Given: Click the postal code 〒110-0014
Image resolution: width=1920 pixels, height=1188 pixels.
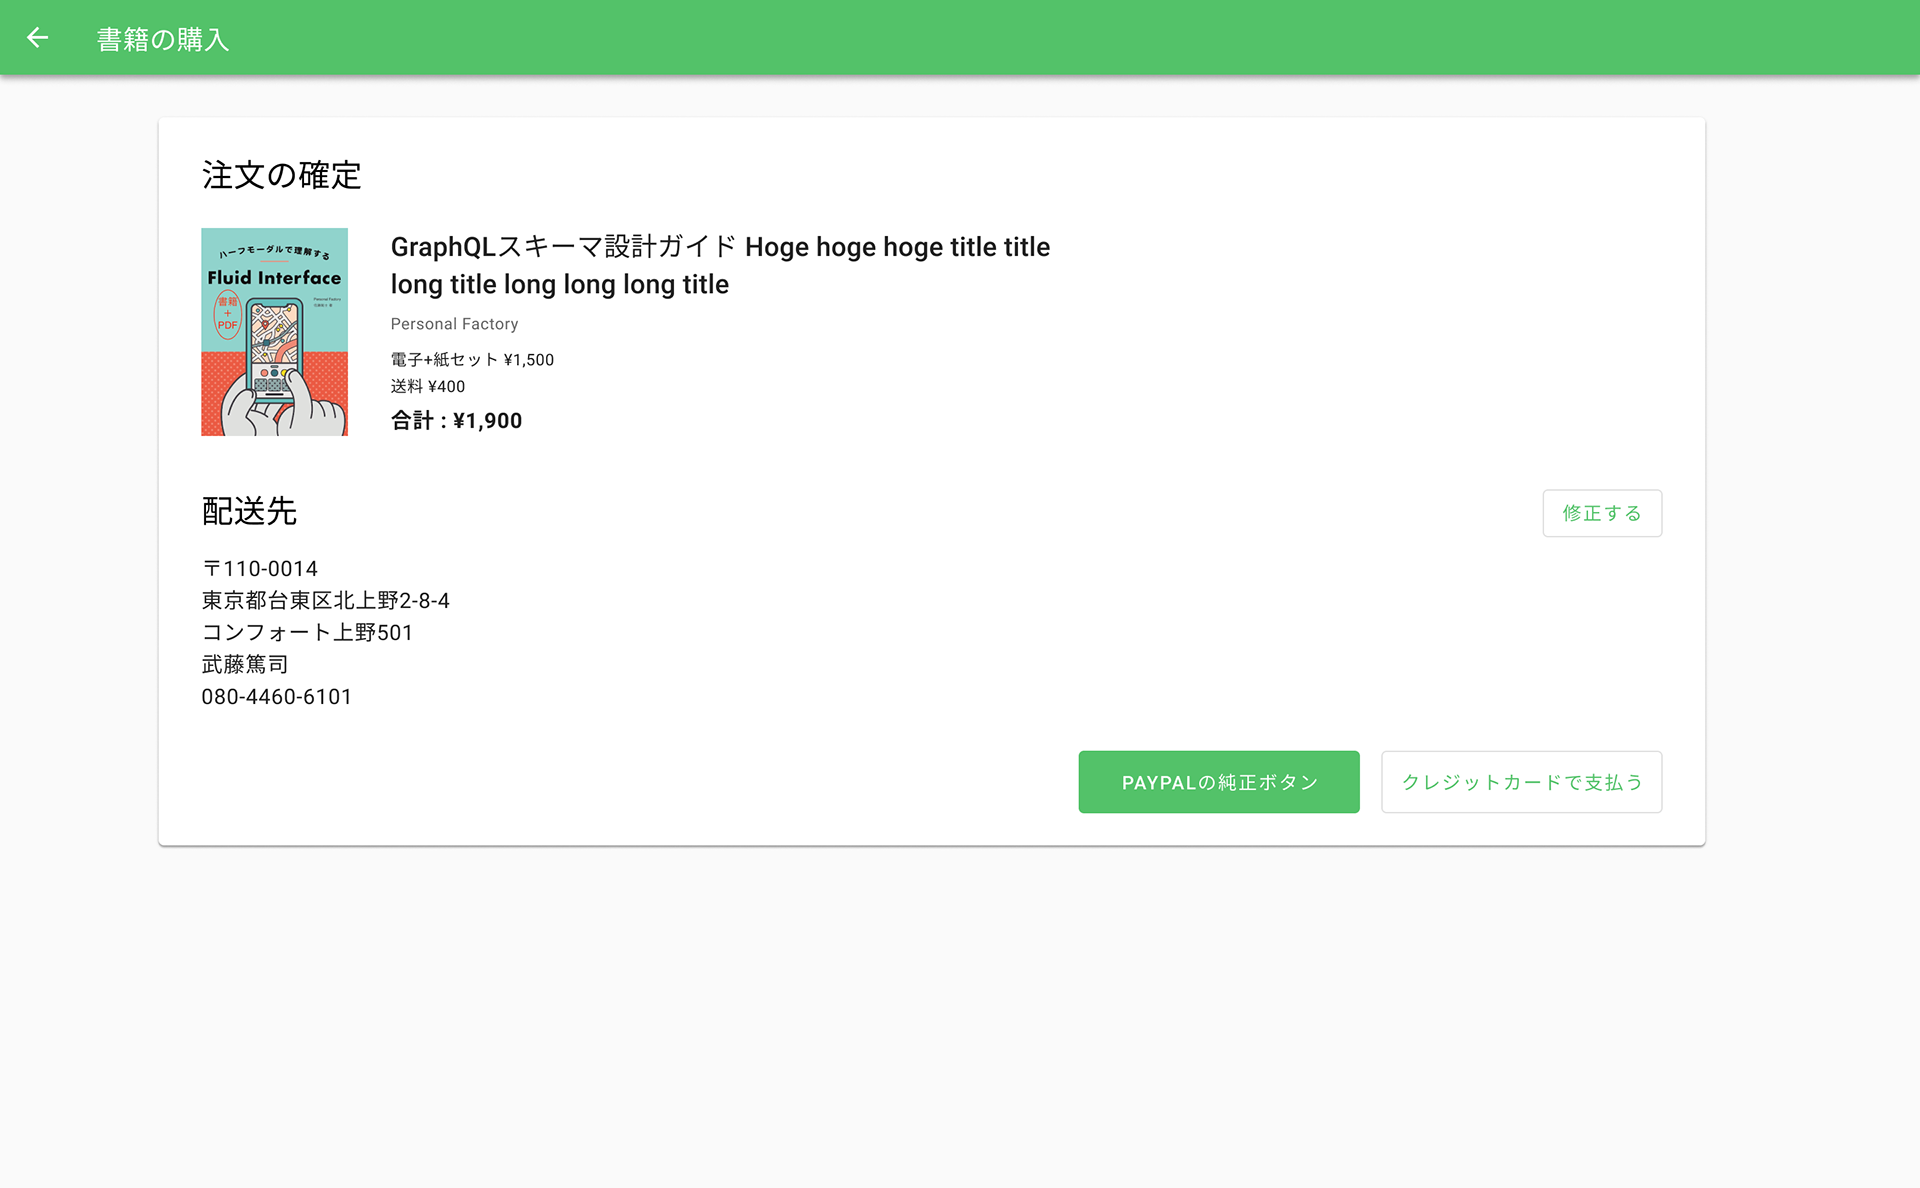Looking at the screenshot, I should (260, 569).
